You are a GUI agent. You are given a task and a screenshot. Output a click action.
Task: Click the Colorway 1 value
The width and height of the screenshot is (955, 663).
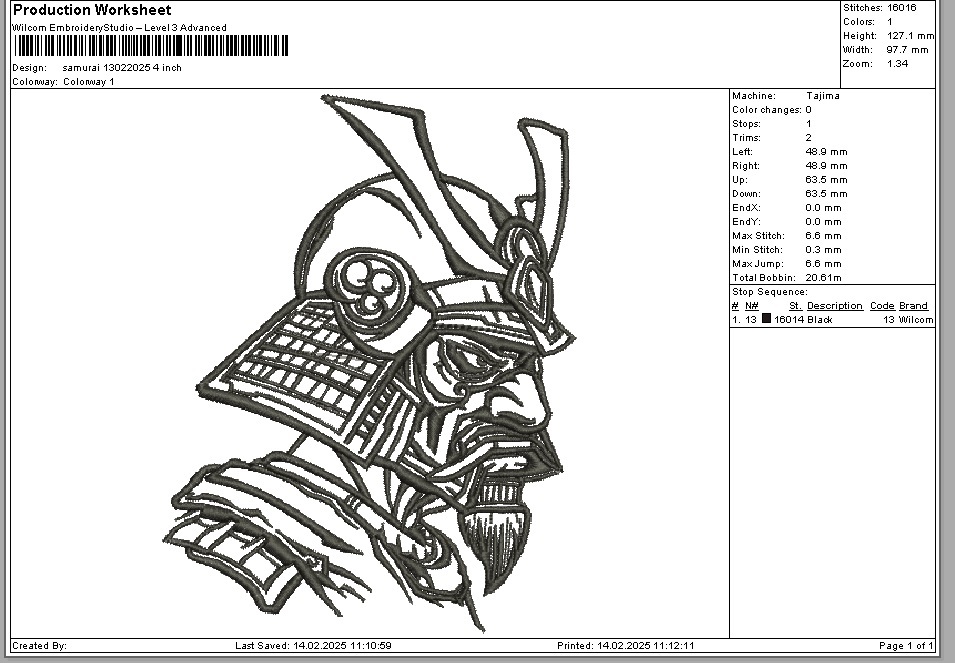point(89,82)
